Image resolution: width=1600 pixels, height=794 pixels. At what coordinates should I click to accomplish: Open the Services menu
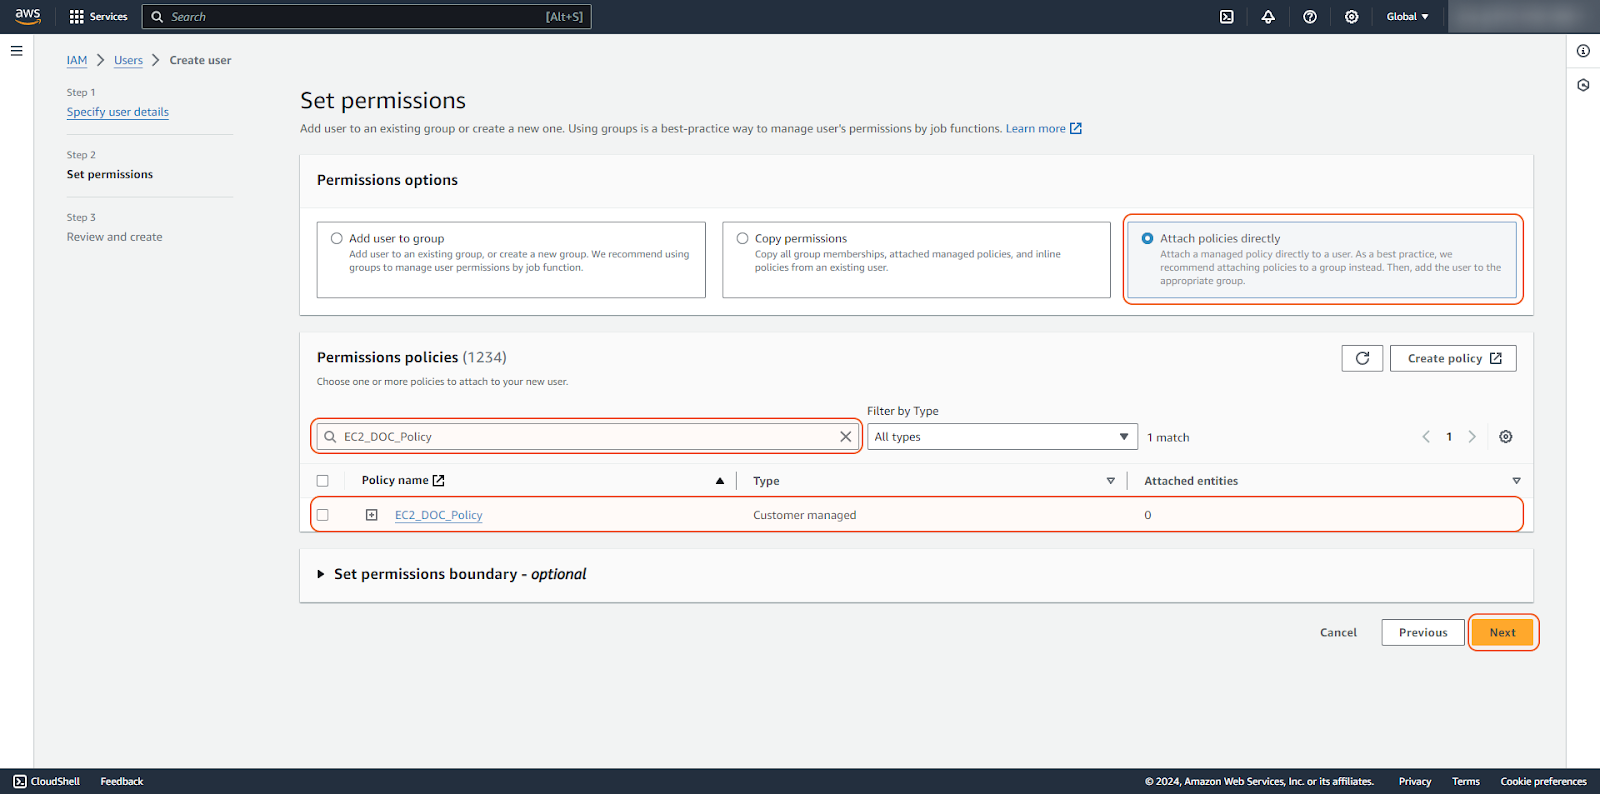point(99,17)
